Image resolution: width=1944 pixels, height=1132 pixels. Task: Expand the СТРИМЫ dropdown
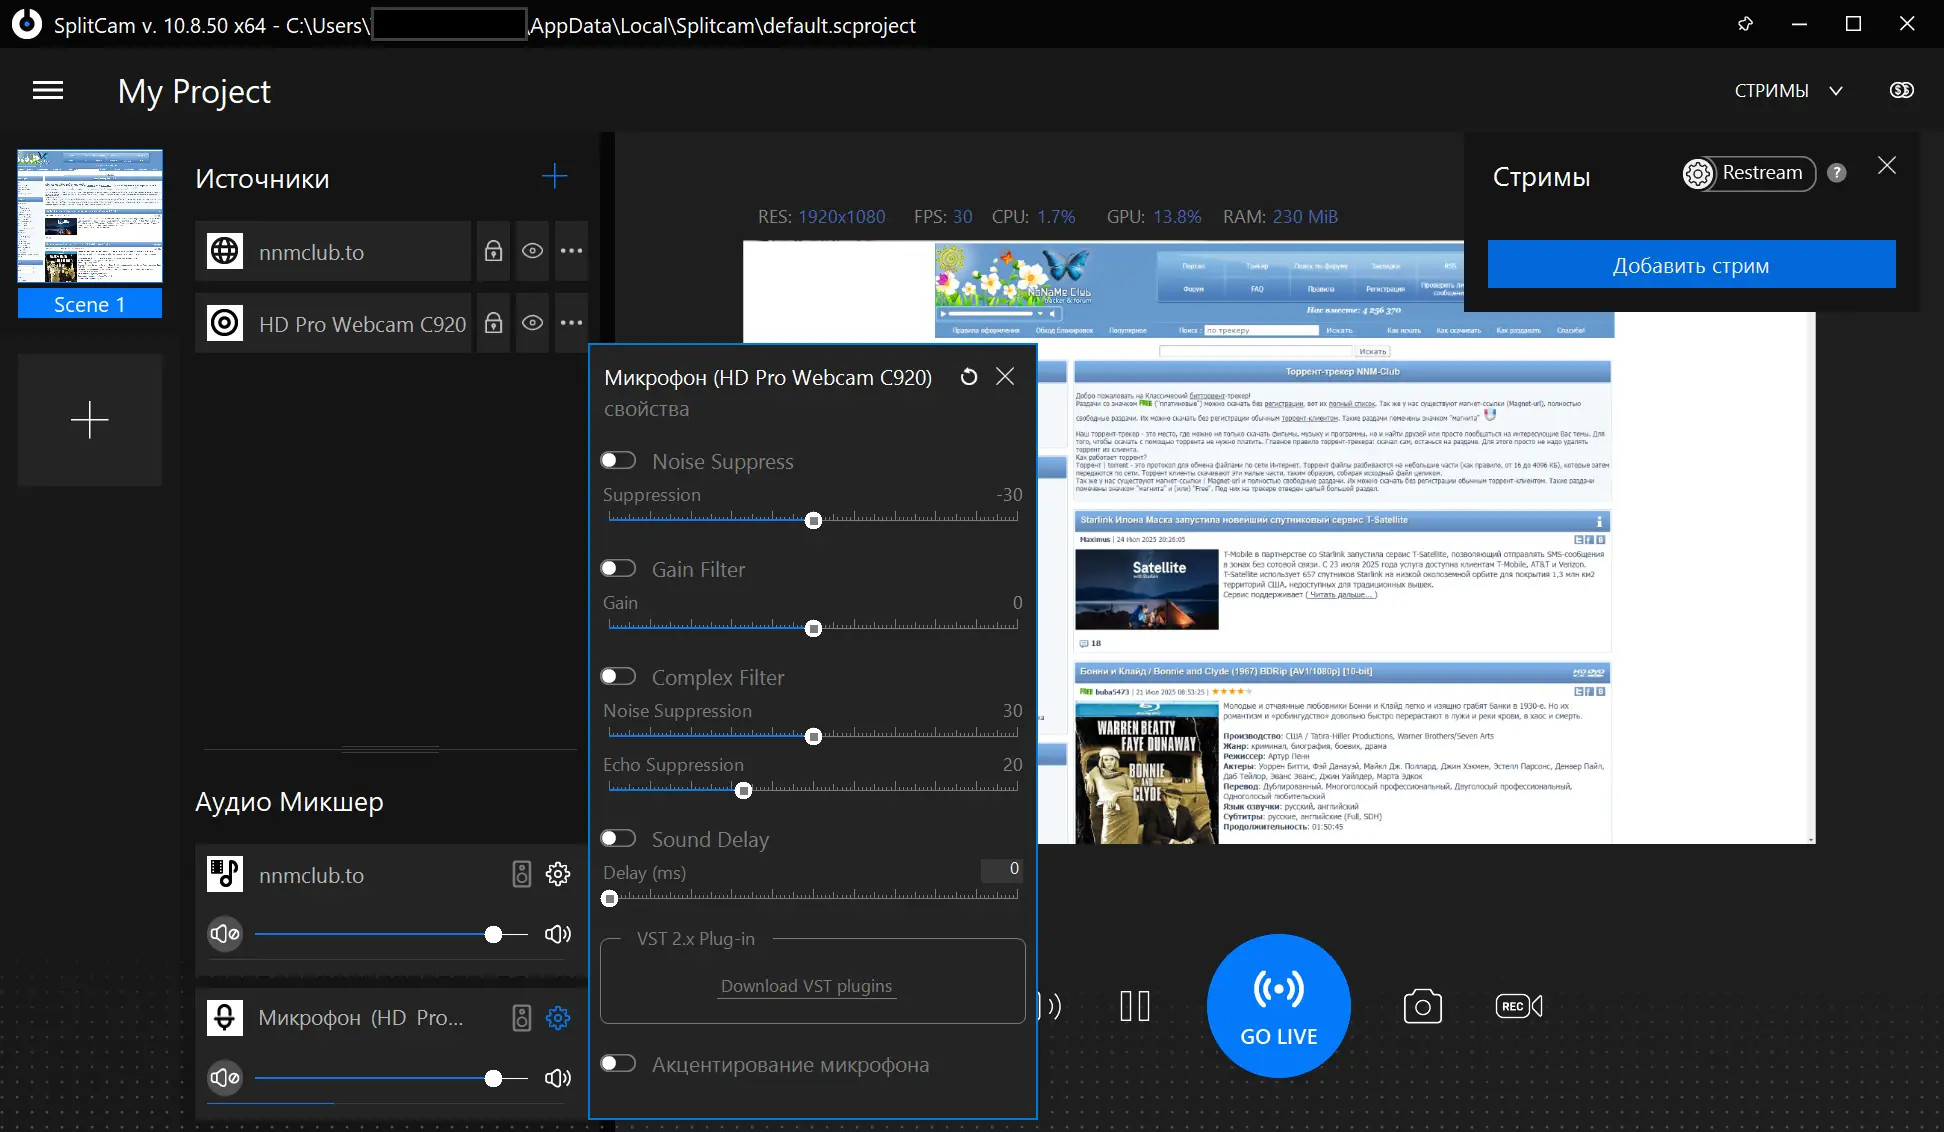click(x=1788, y=91)
